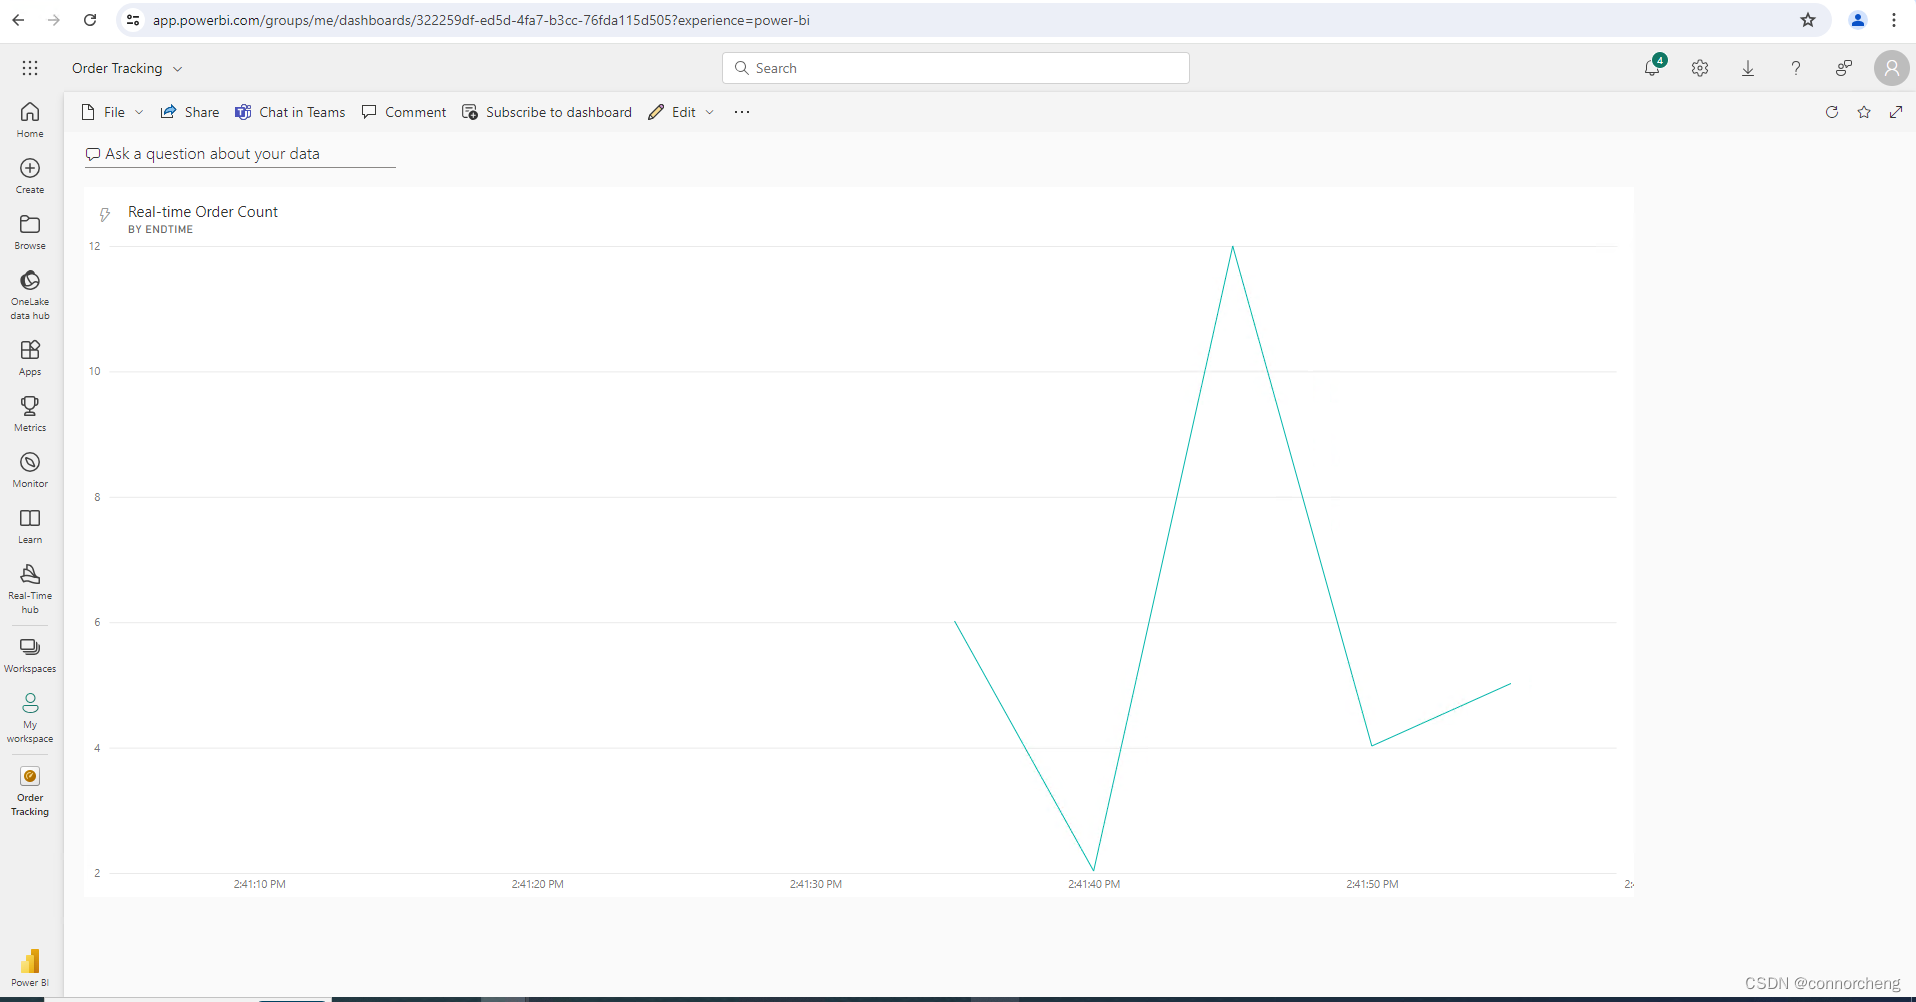Go to Home in sidebar
Screen dimensions: 1916x1002
[x=30, y=119]
